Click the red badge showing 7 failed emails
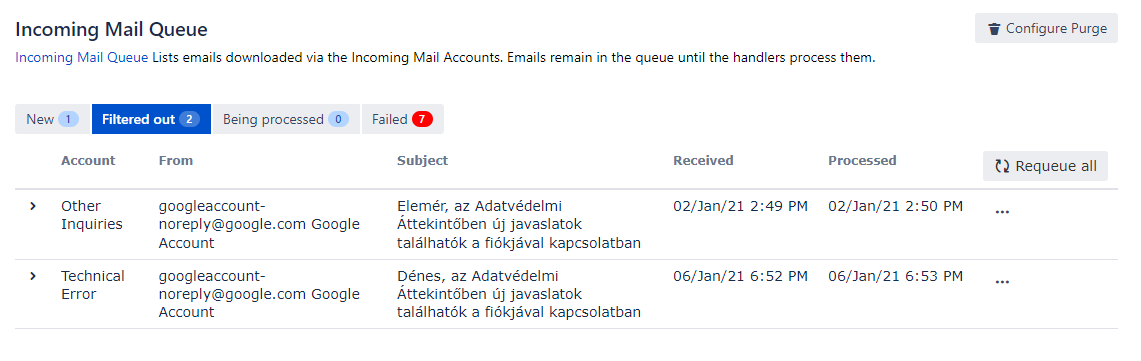 click(422, 119)
